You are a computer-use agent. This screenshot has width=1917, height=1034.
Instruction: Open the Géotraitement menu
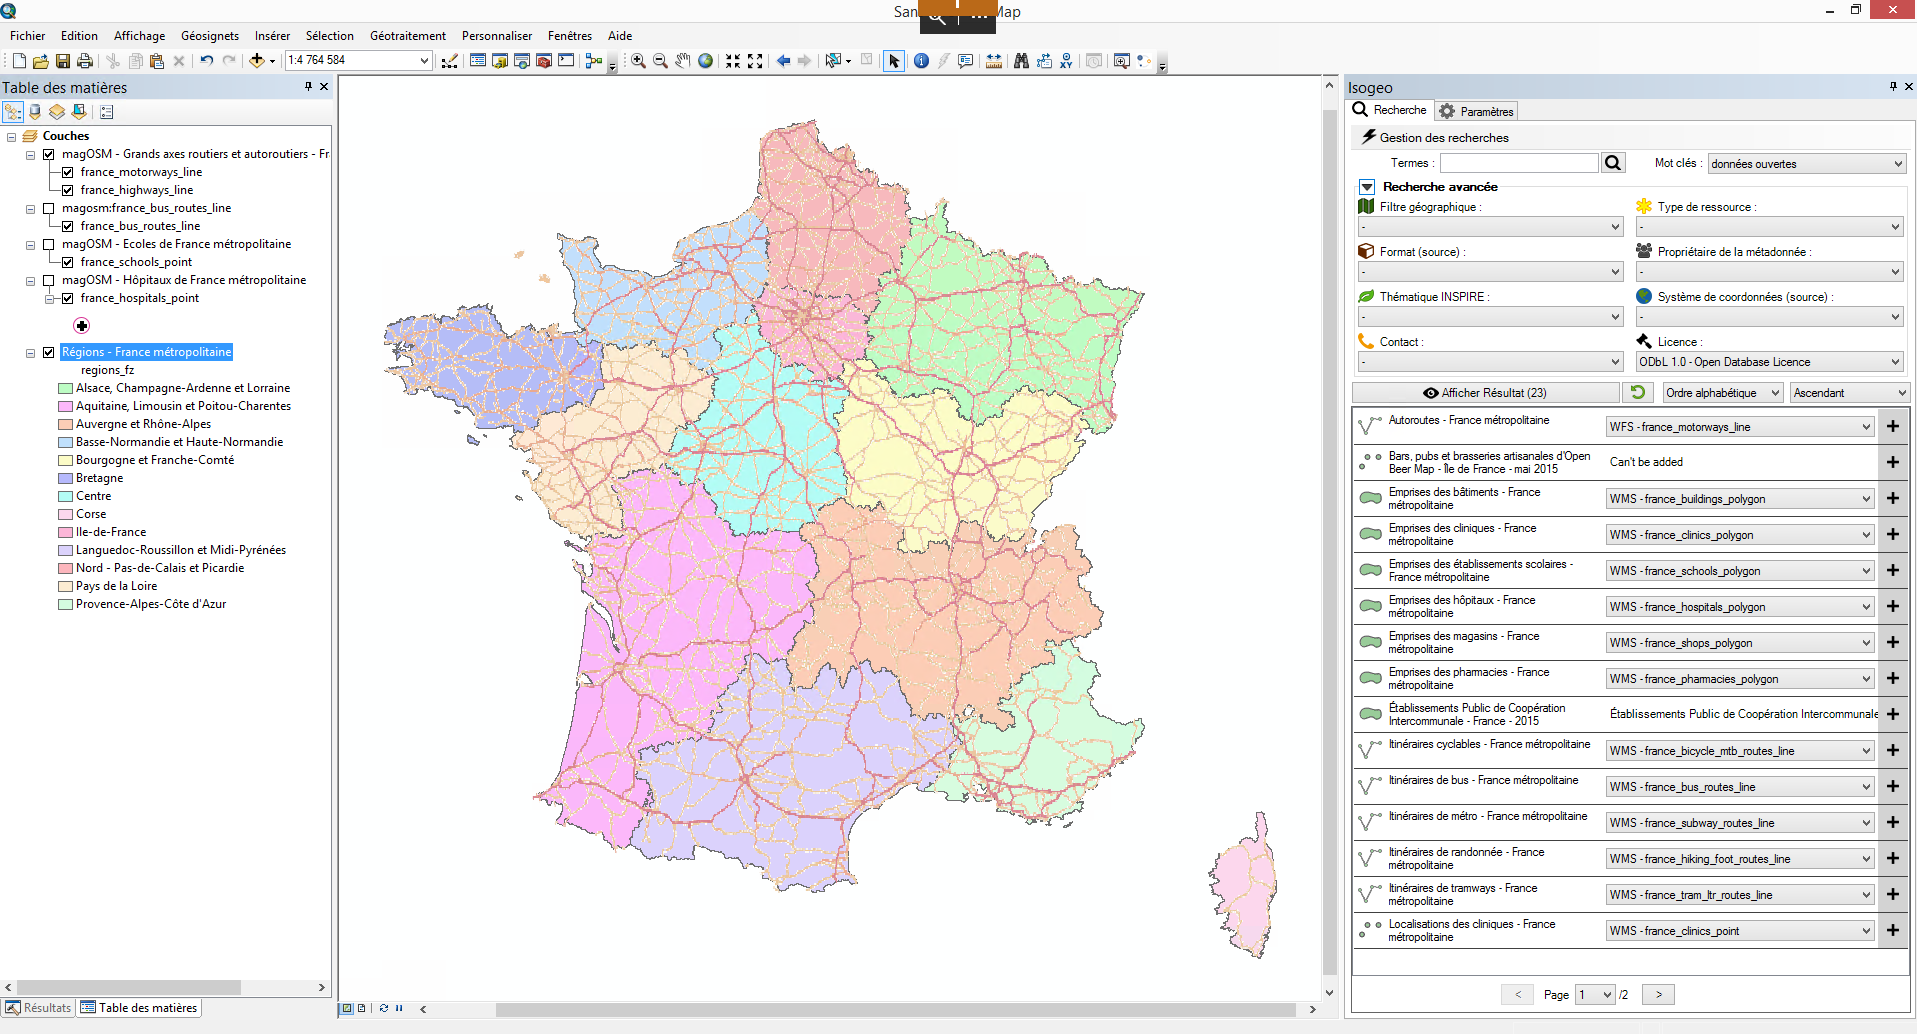[x=408, y=36]
